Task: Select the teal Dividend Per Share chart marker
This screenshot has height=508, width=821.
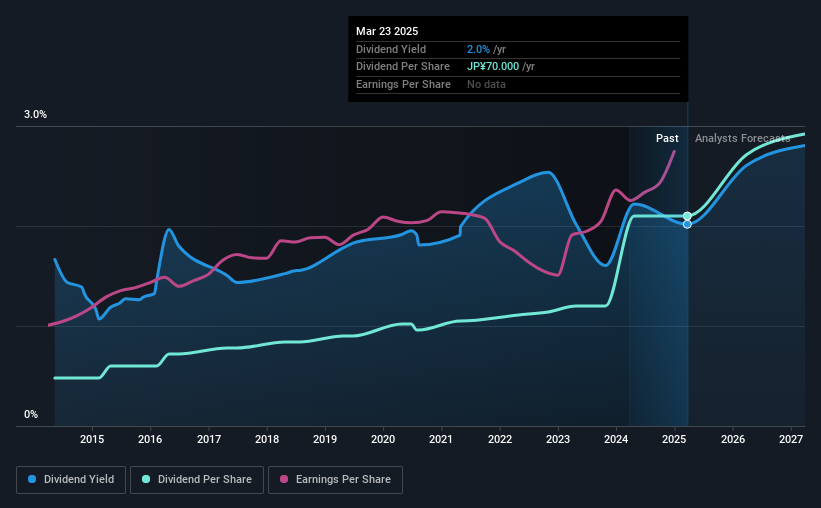Action: (687, 216)
